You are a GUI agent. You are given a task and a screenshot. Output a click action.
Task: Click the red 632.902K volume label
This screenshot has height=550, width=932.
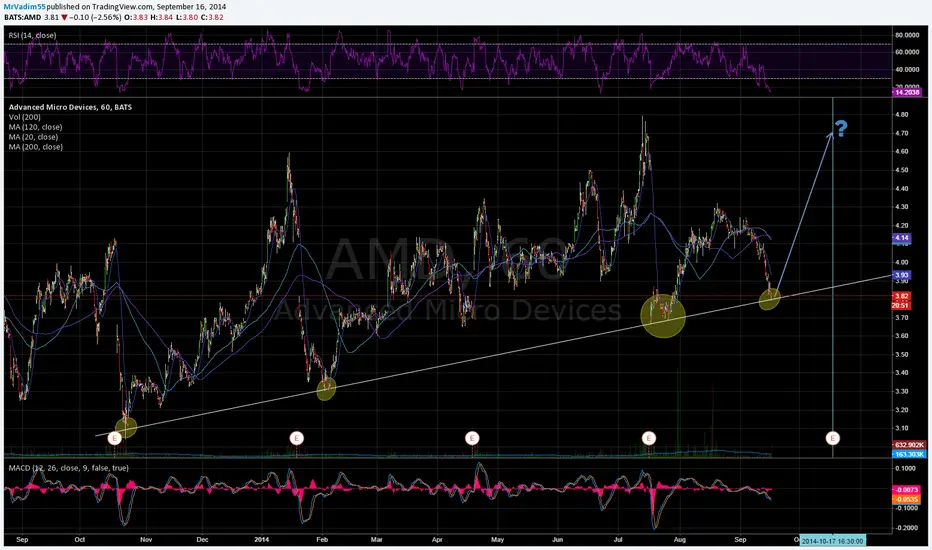(x=909, y=445)
